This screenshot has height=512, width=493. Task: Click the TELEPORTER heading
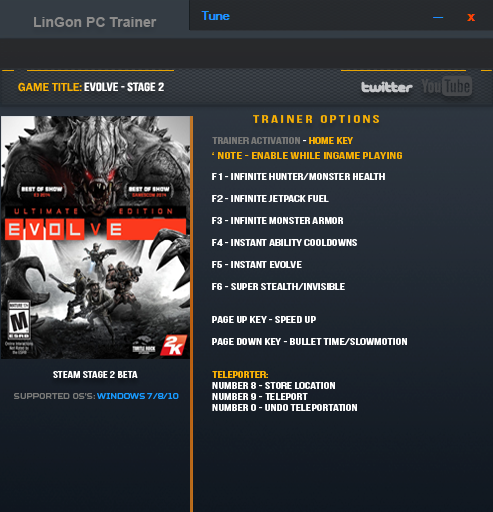(x=240, y=375)
